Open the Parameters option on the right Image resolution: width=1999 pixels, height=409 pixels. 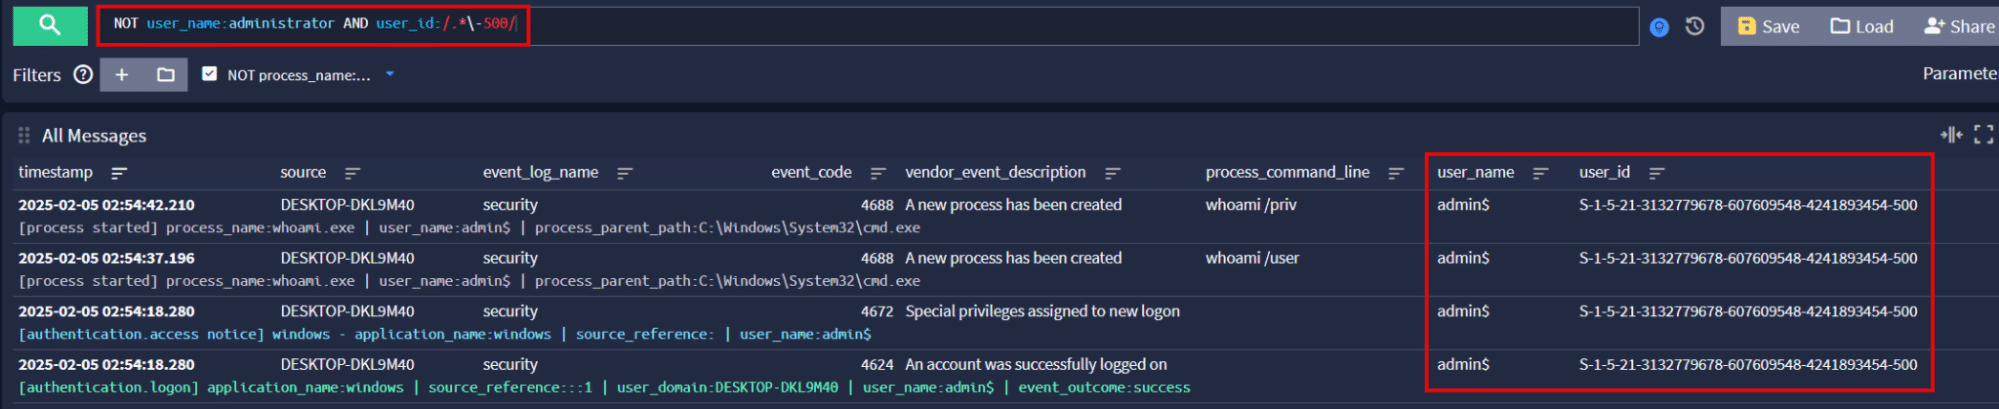tap(1959, 74)
